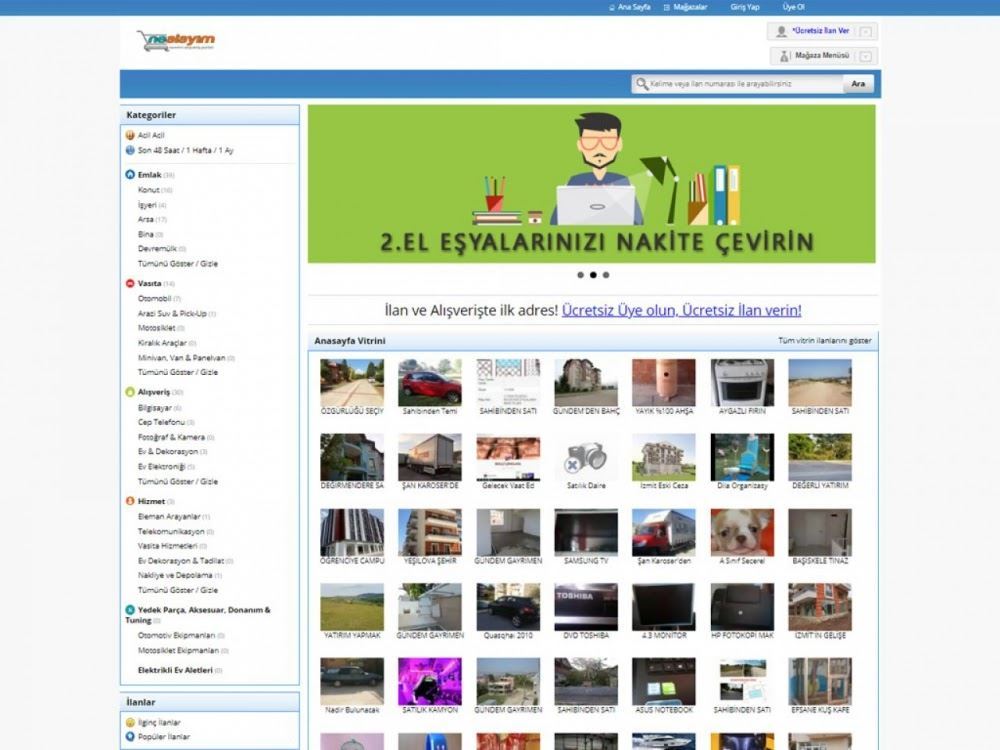Open Üye Ol in the top bar

point(793,8)
